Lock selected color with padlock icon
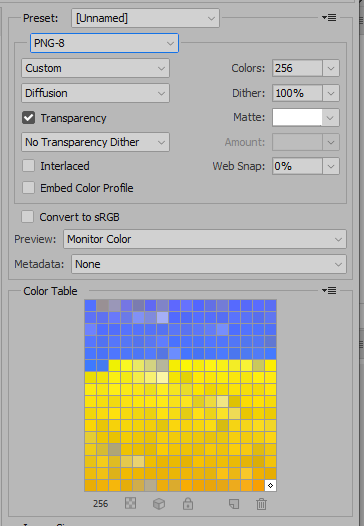The width and height of the screenshot is (364, 526). 188,503
